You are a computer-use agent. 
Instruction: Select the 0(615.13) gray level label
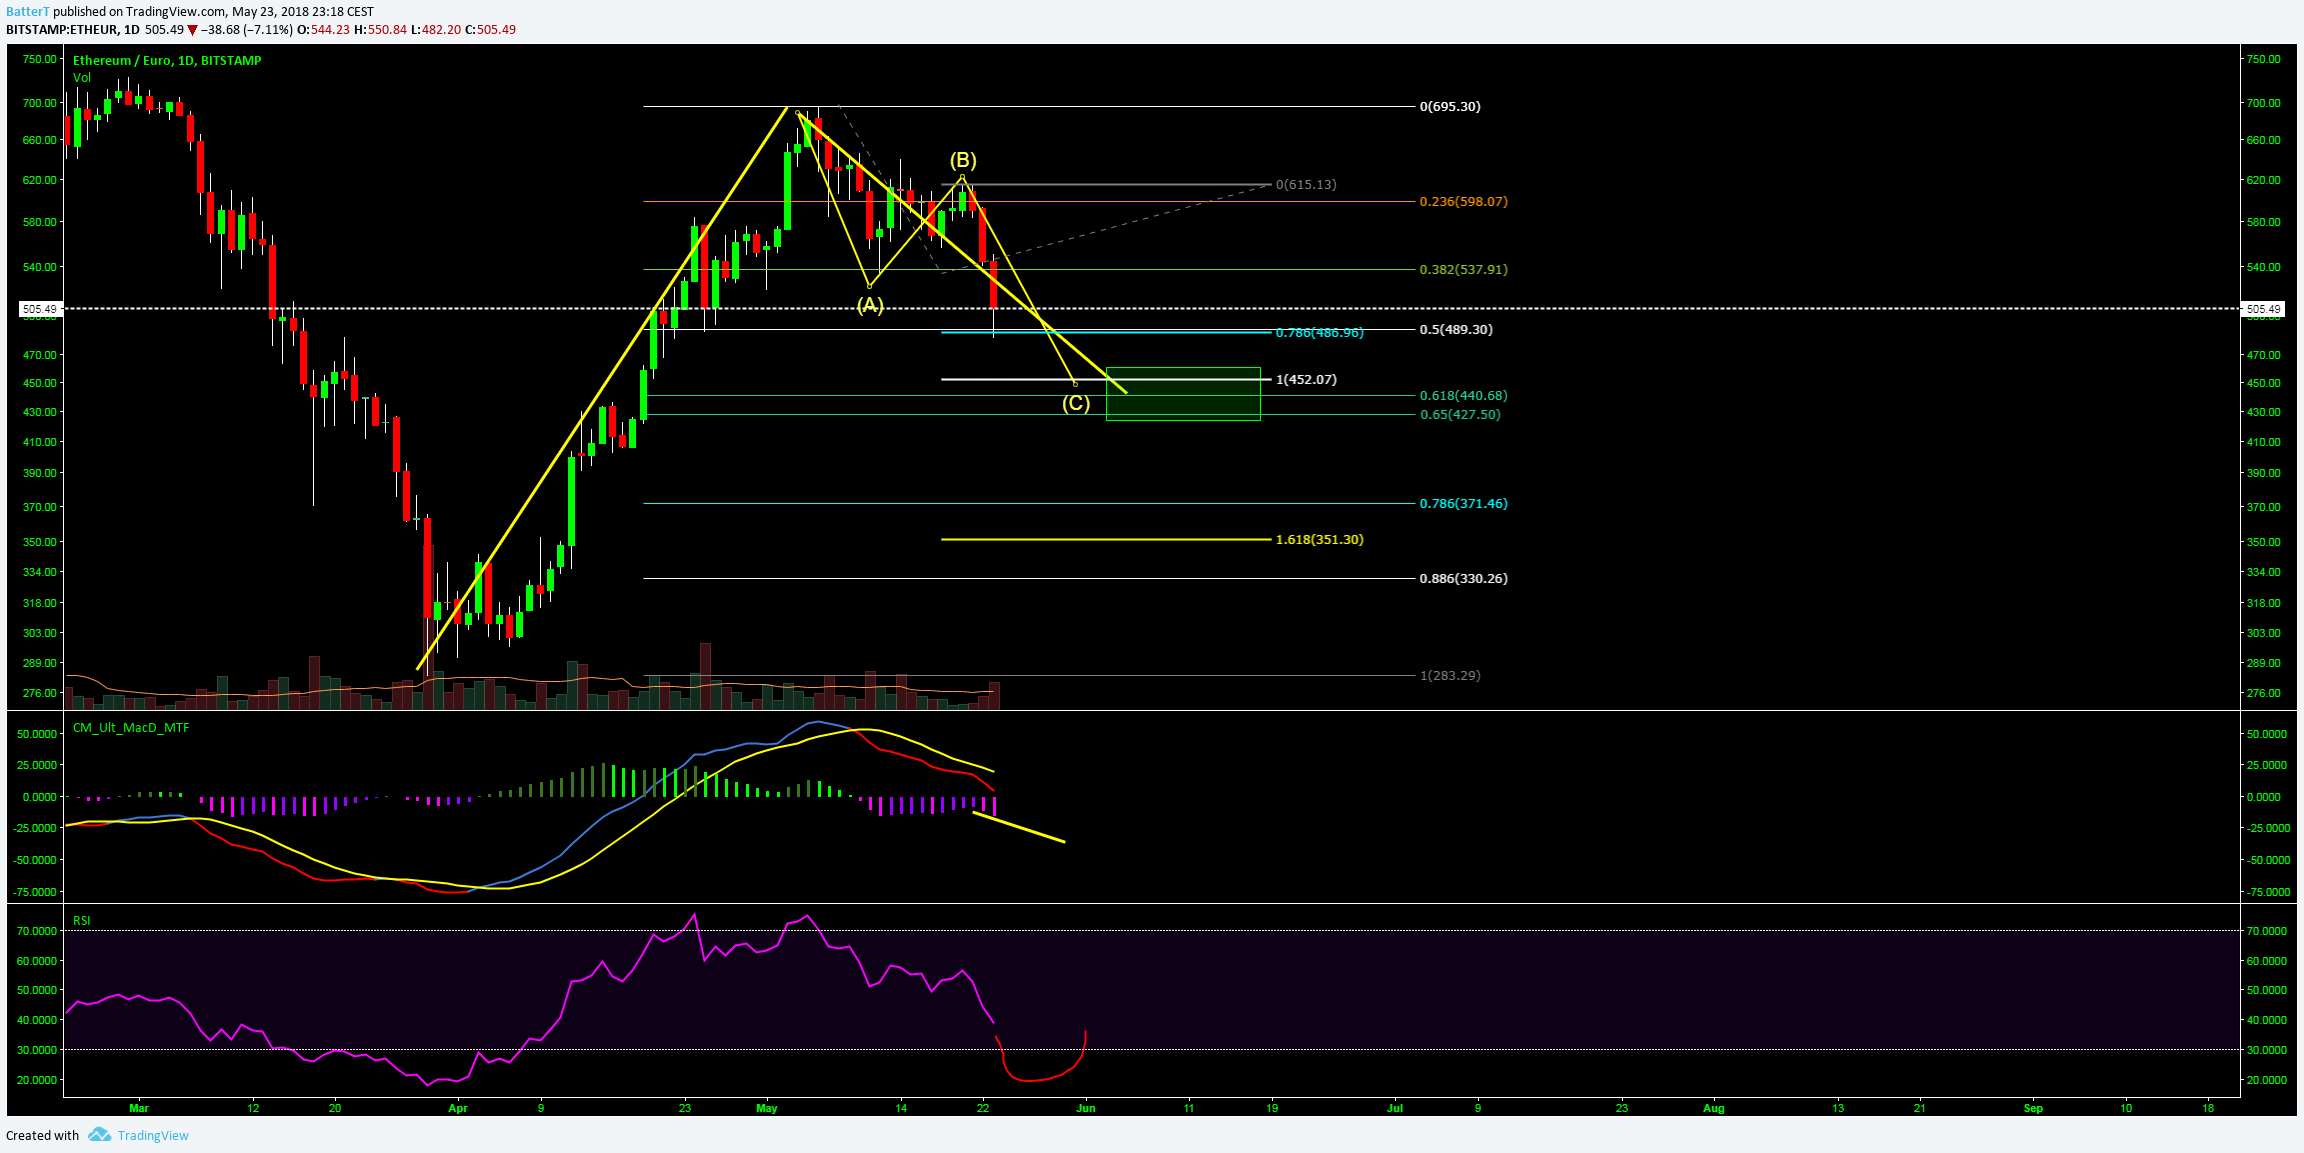click(x=1306, y=184)
